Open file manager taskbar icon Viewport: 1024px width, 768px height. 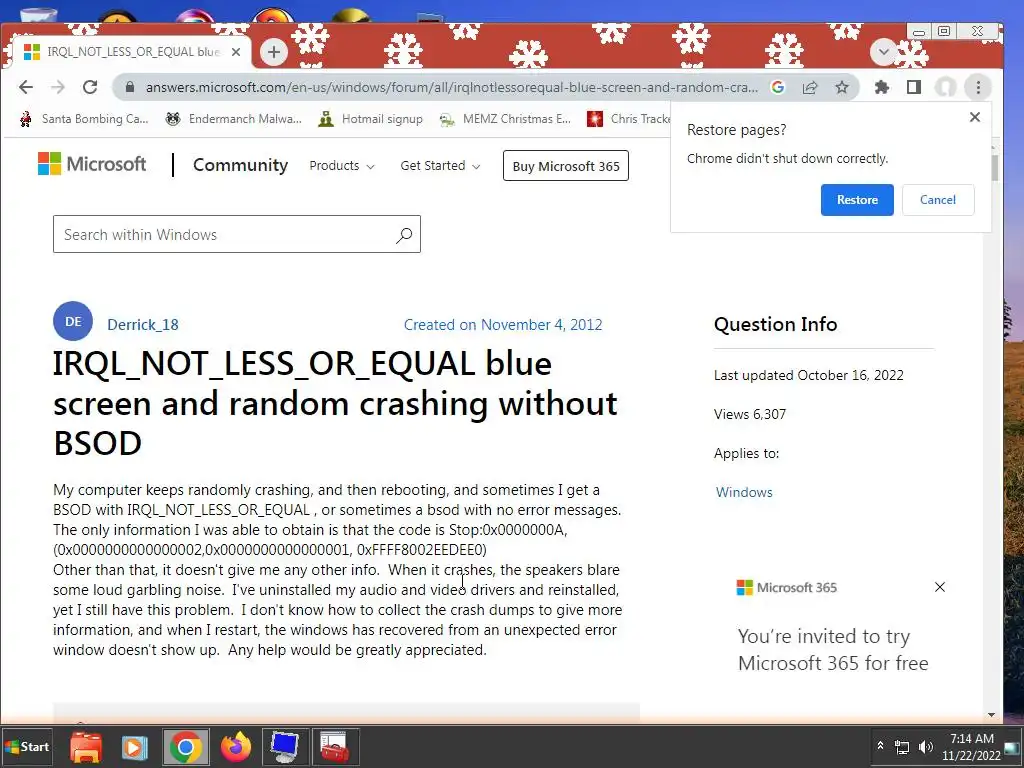click(86, 747)
